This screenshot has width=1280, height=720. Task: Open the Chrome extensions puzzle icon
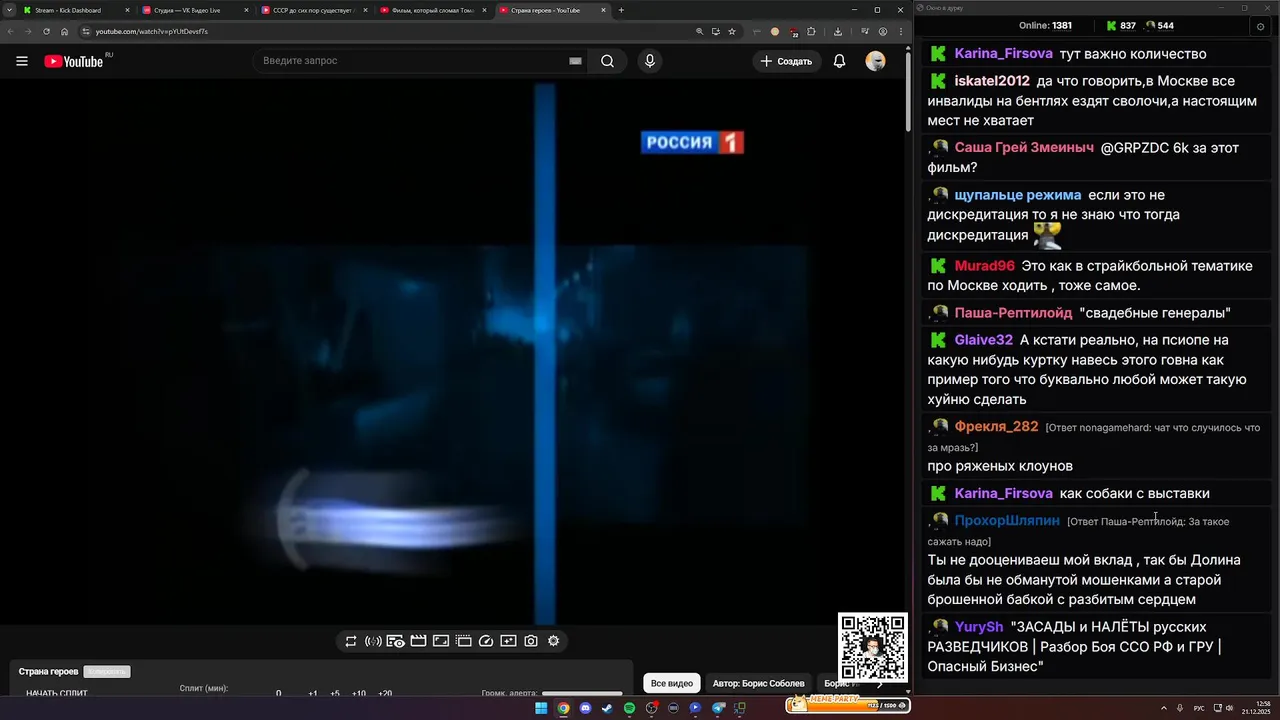811,31
